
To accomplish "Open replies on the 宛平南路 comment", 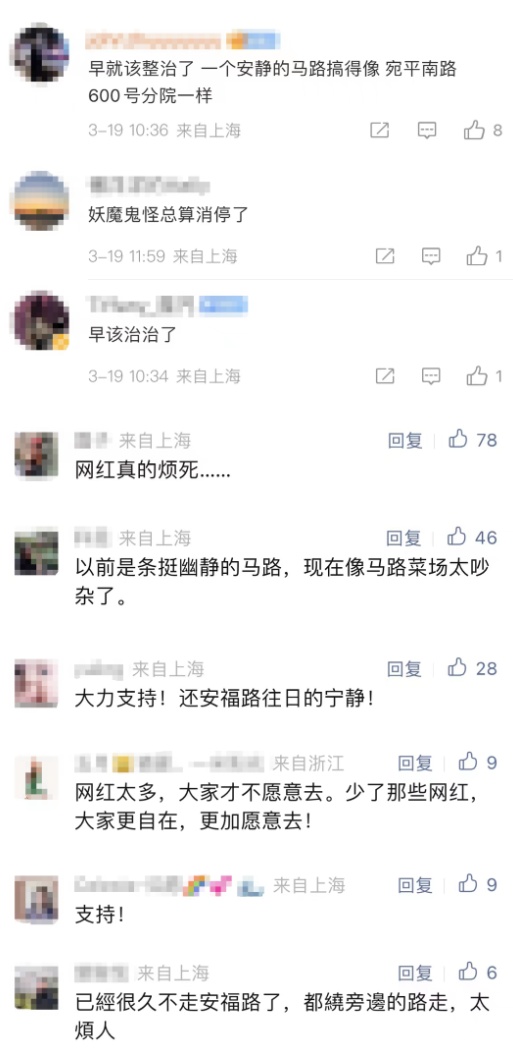I will point(427,130).
